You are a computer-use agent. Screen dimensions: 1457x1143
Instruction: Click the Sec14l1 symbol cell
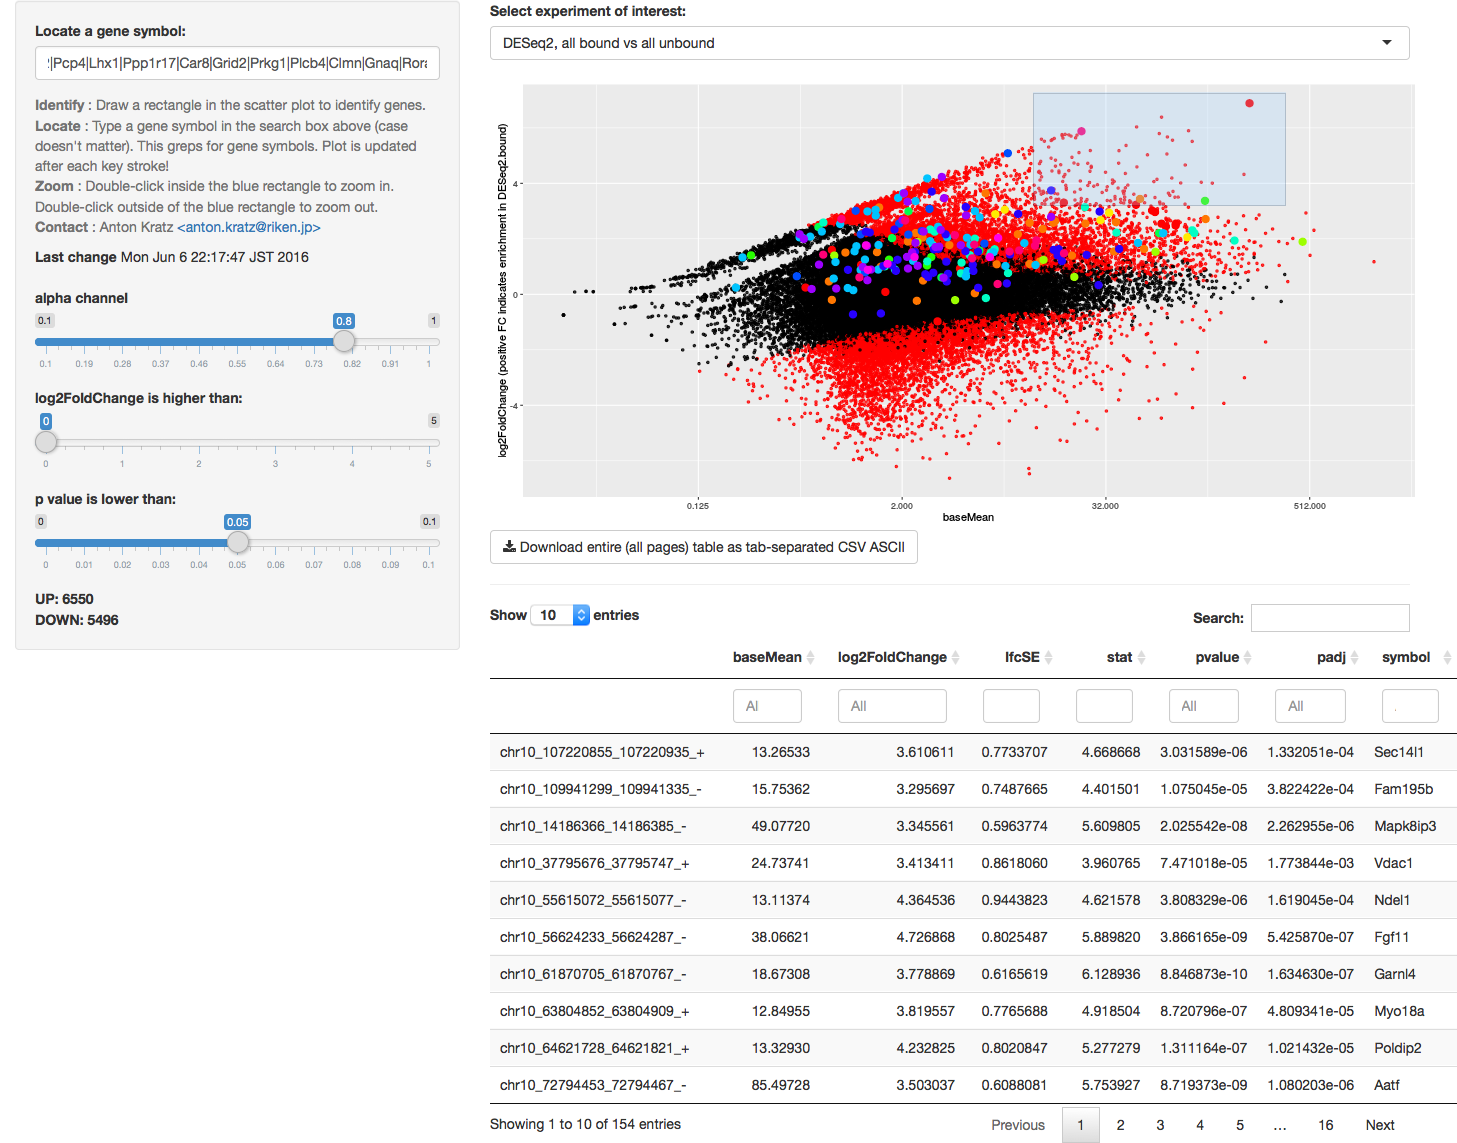[1398, 752]
